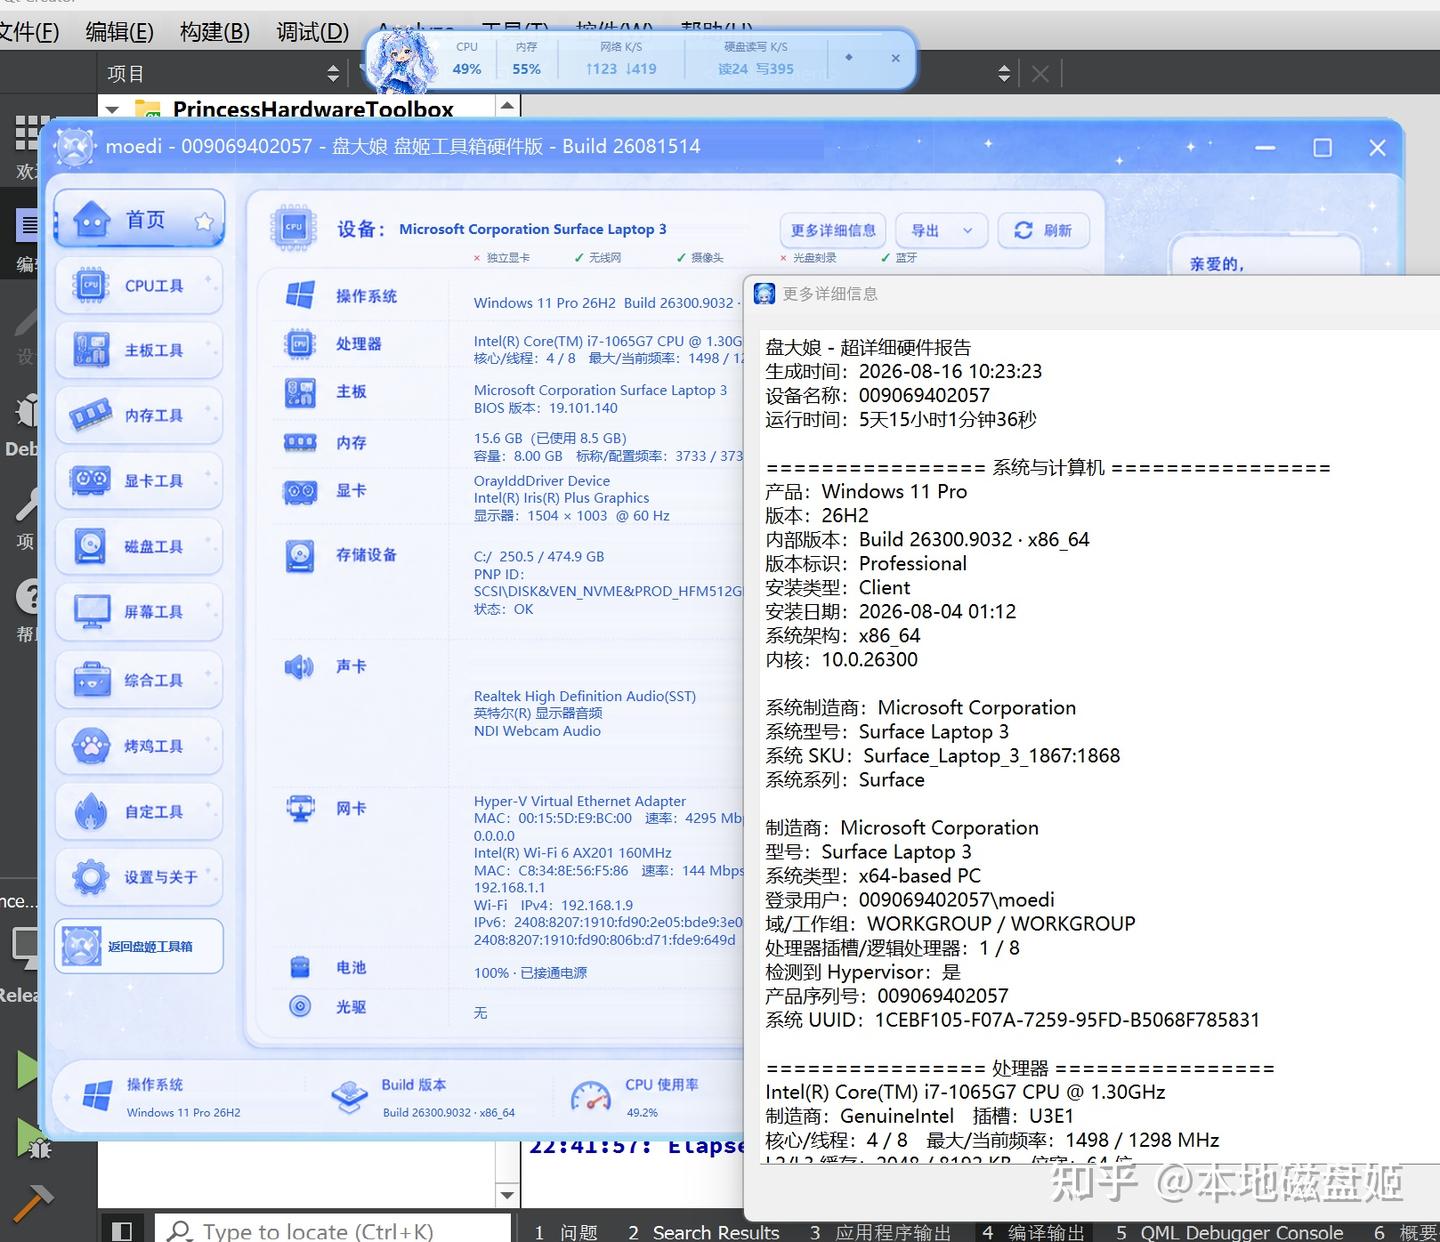Switch to the QML Debugger Console tab
The height and width of the screenshot is (1242, 1440).
point(1229,1232)
